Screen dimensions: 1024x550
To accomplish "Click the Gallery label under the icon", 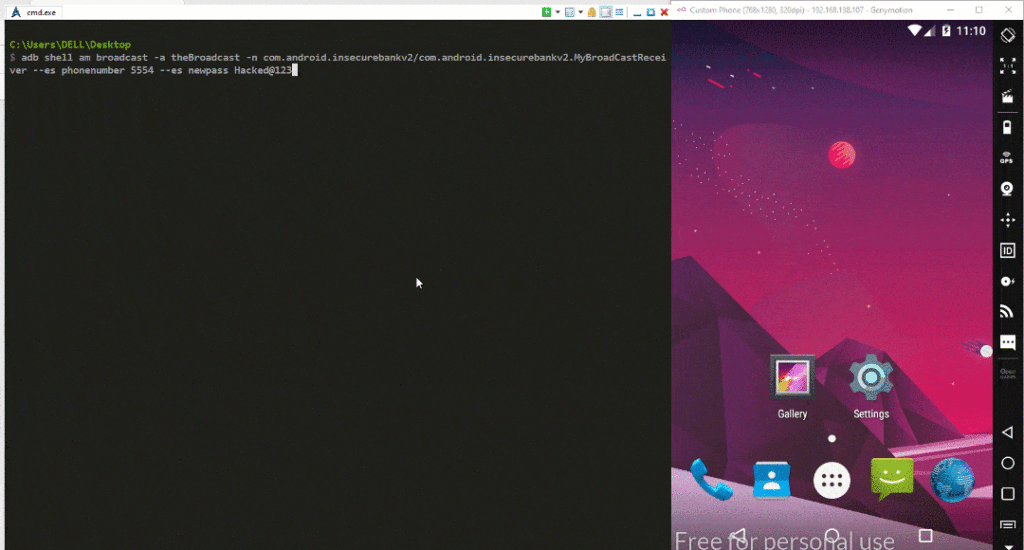I will 792,413.
